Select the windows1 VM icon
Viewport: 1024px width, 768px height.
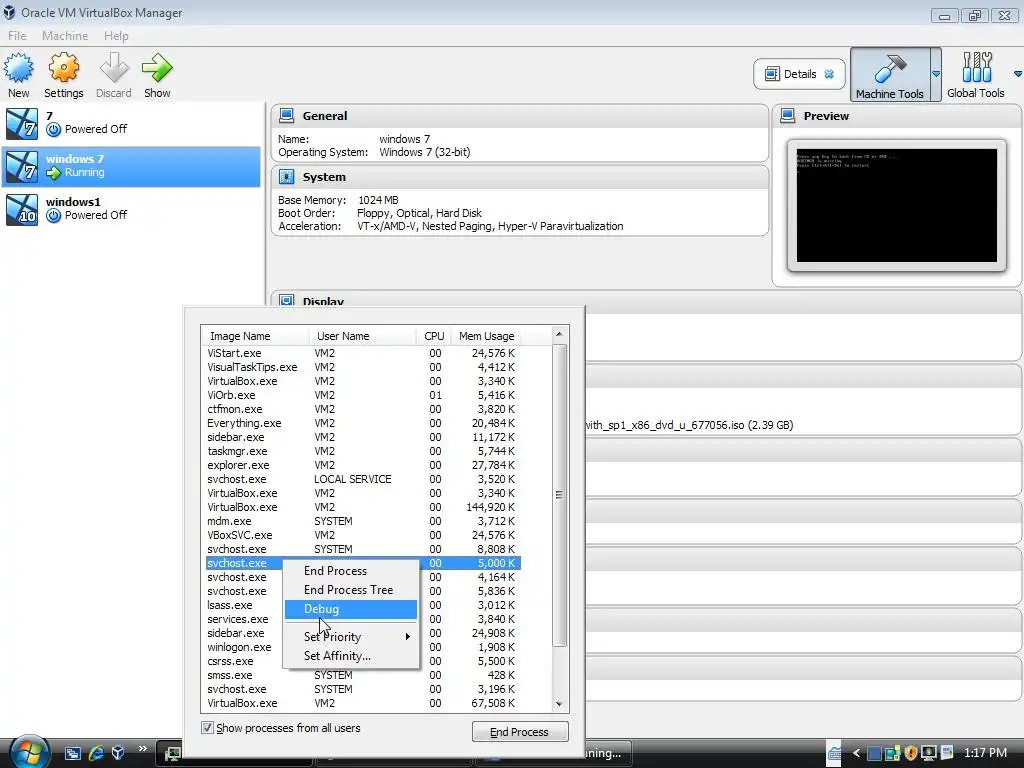[x=22, y=210]
